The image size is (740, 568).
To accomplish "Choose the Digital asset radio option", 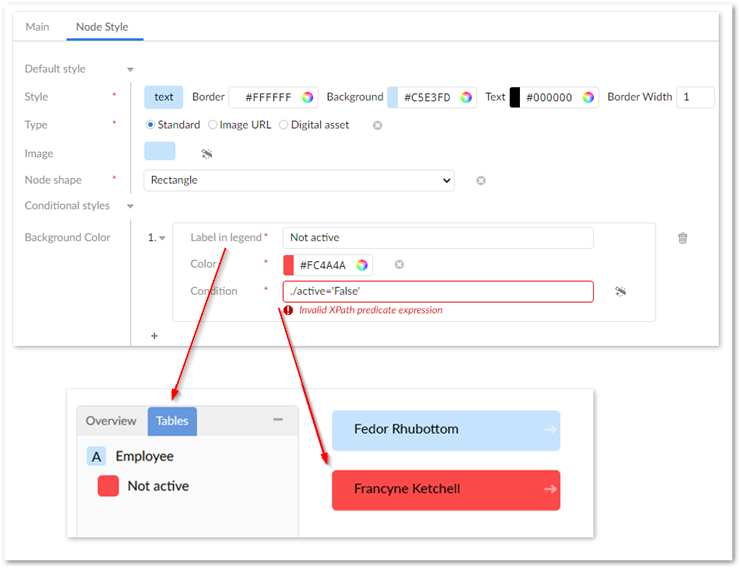I will tap(283, 125).
